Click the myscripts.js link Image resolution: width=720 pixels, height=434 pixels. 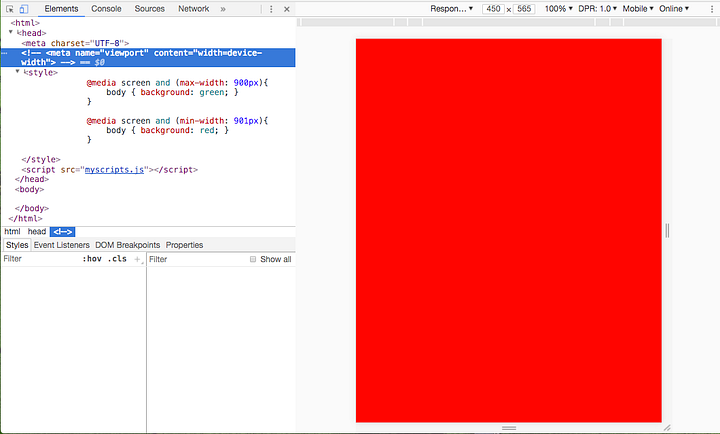pos(114,169)
